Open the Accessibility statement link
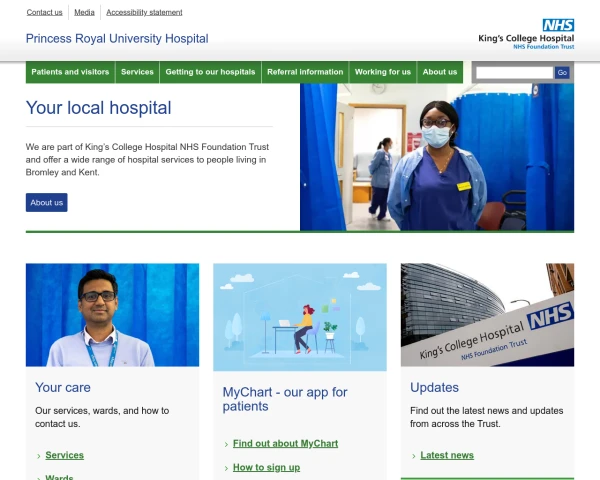Image resolution: width=600 pixels, height=480 pixels. click(144, 12)
